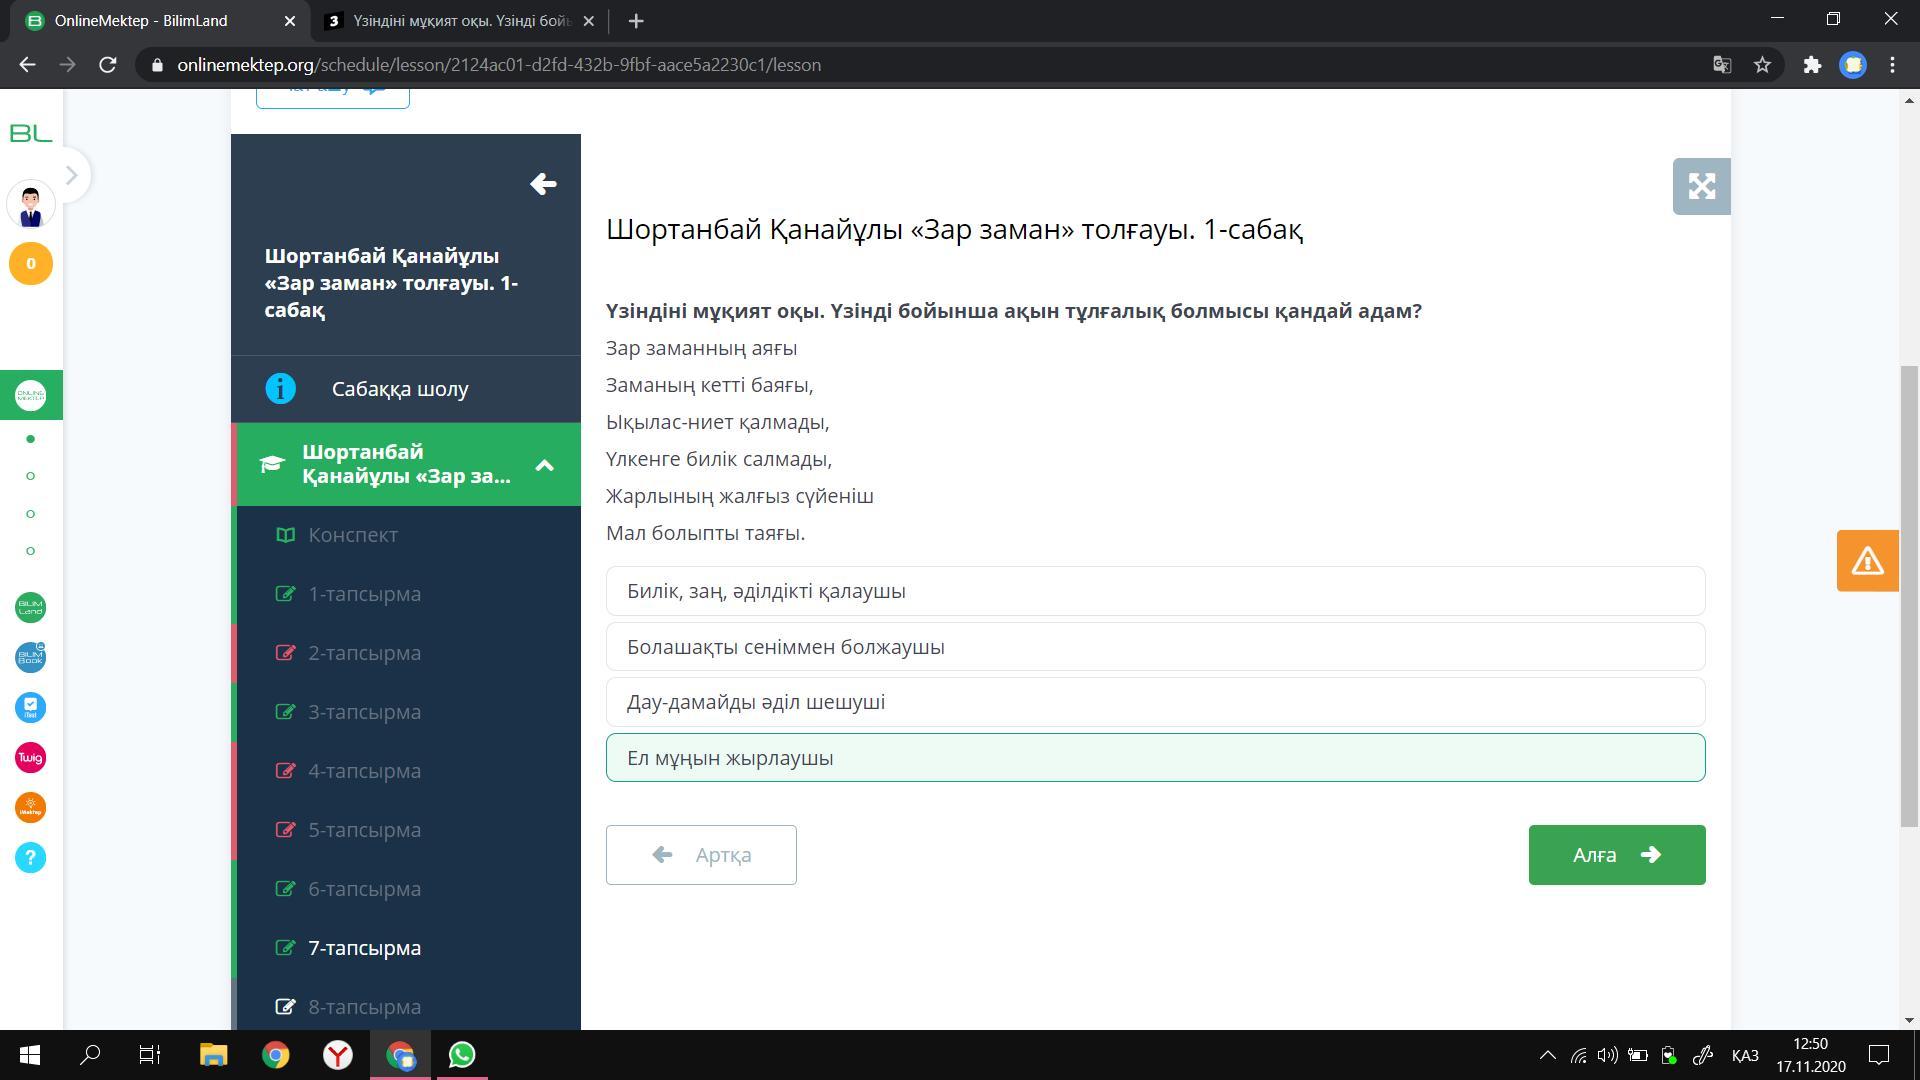Image resolution: width=1920 pixels, height=1080 pixels.
Task: Expand the left sidebar with chevron arrow
Action: pyautogui.click(x=71, y=176)
